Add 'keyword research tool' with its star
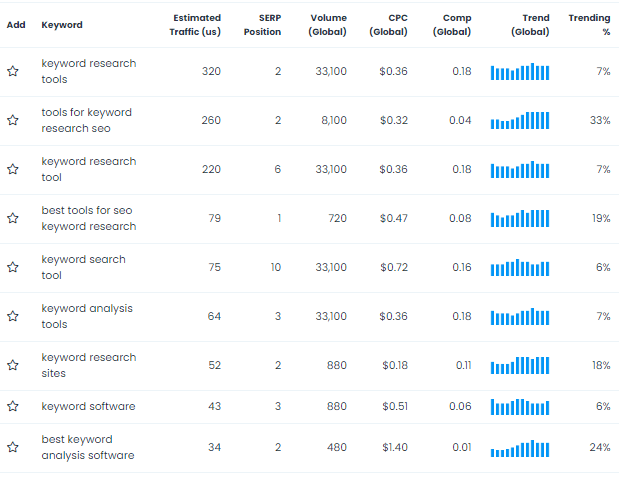This screenshot has width=626, height=478. tap(13, 169)
